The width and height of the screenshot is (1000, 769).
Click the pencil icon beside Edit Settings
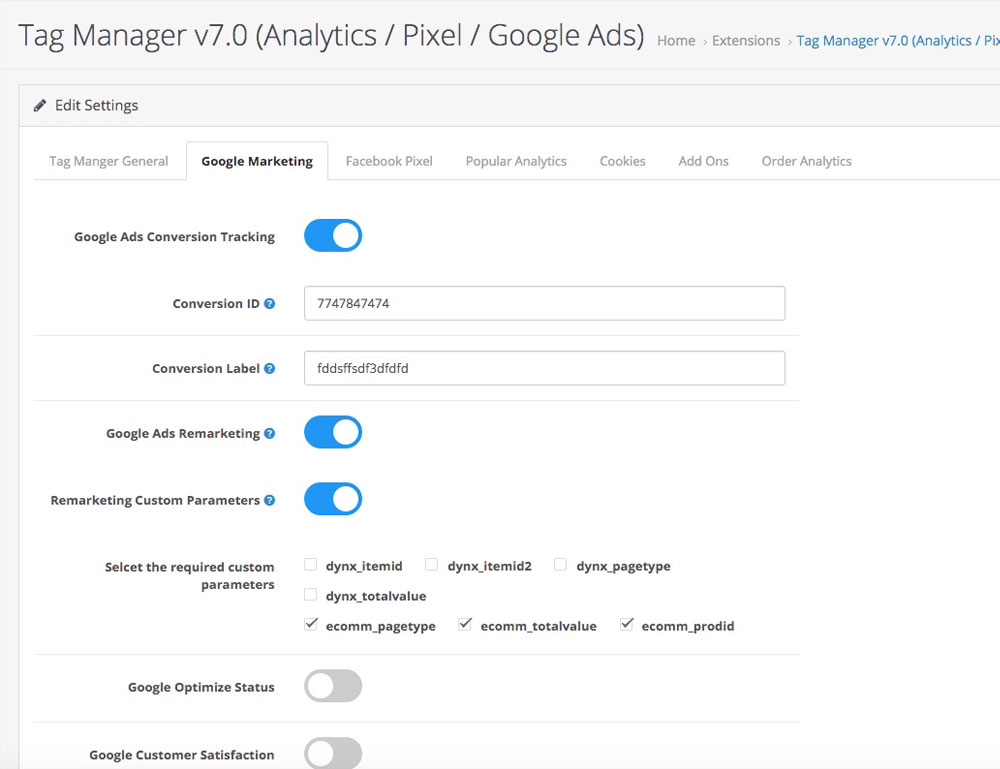(x=40, y=105)
